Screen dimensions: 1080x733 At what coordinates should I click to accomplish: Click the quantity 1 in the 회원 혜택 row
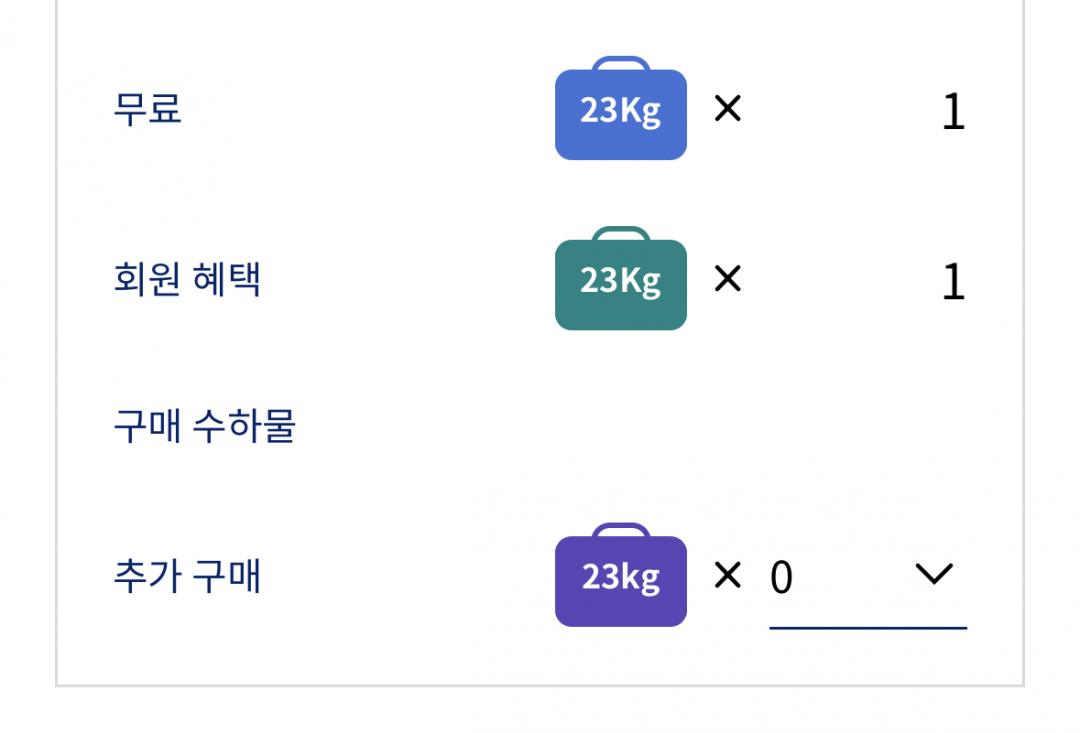click(953, 283)
